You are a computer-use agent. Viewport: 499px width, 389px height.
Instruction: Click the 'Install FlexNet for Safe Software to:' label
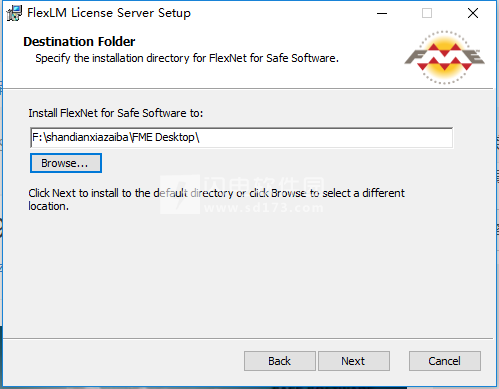116,113
